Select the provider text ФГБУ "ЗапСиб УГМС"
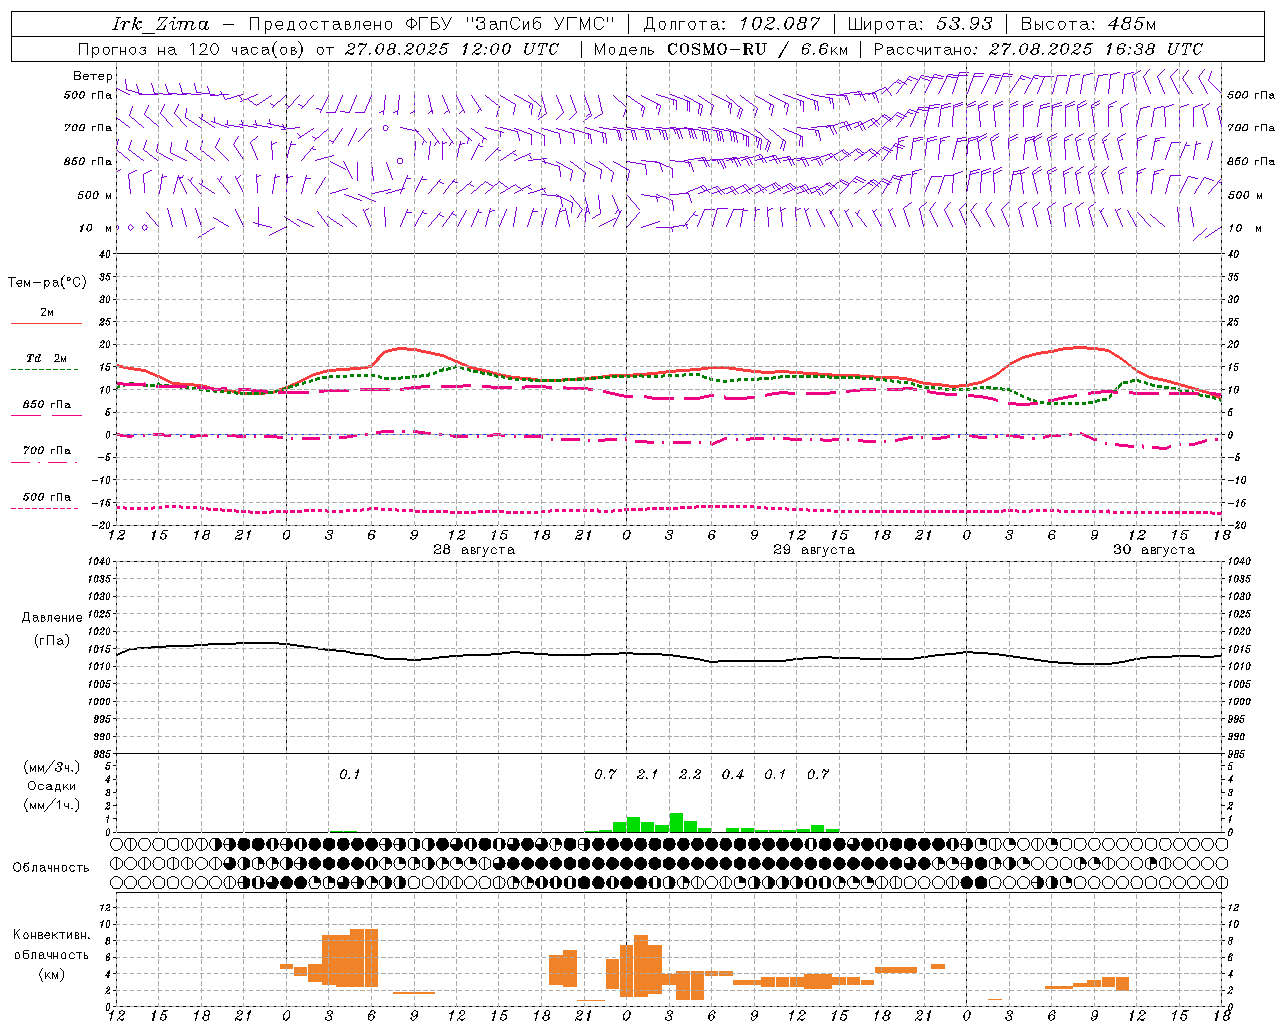Viewport: 1280px width, 1024px height. coord(511,24)
